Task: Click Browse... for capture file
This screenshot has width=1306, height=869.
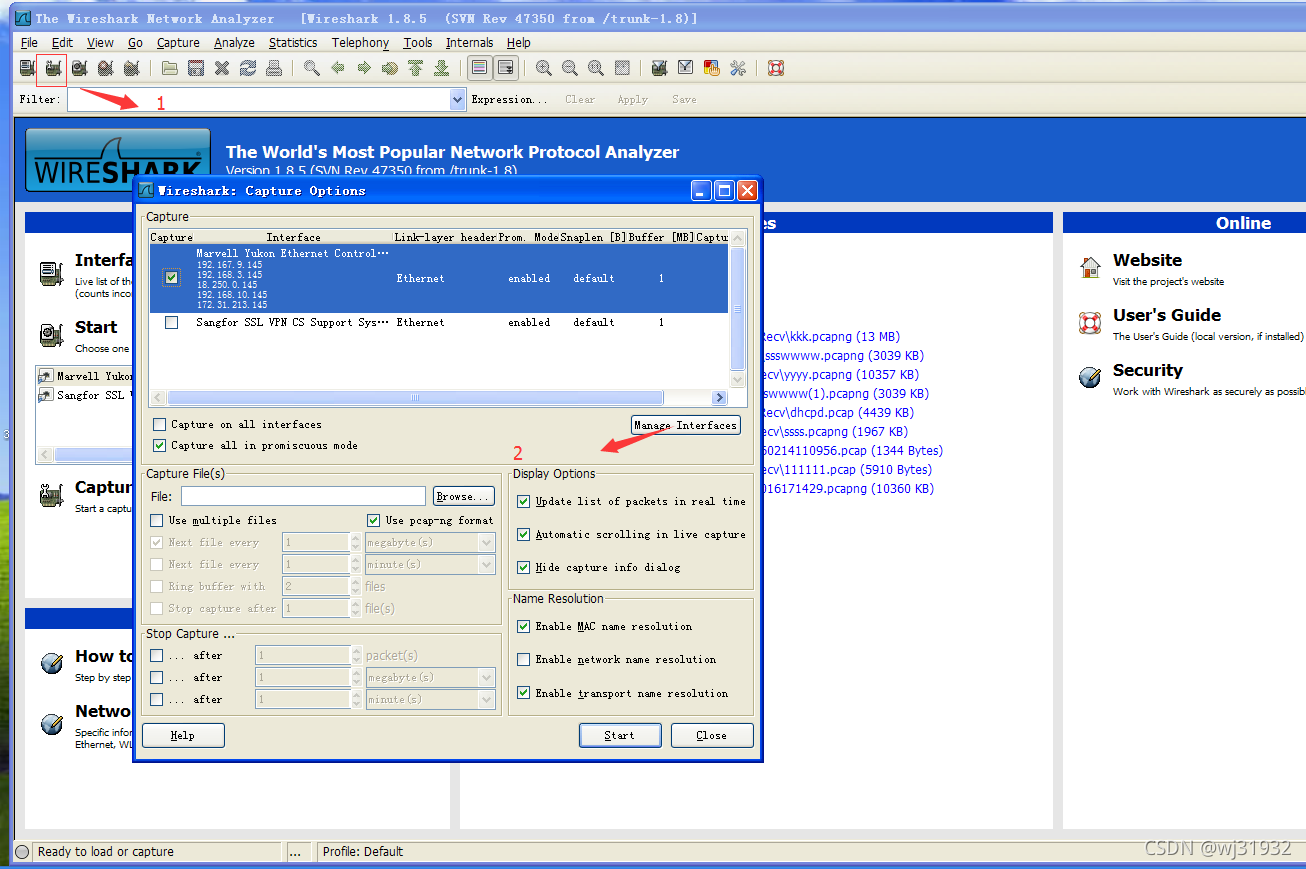Action: (463, 496)
